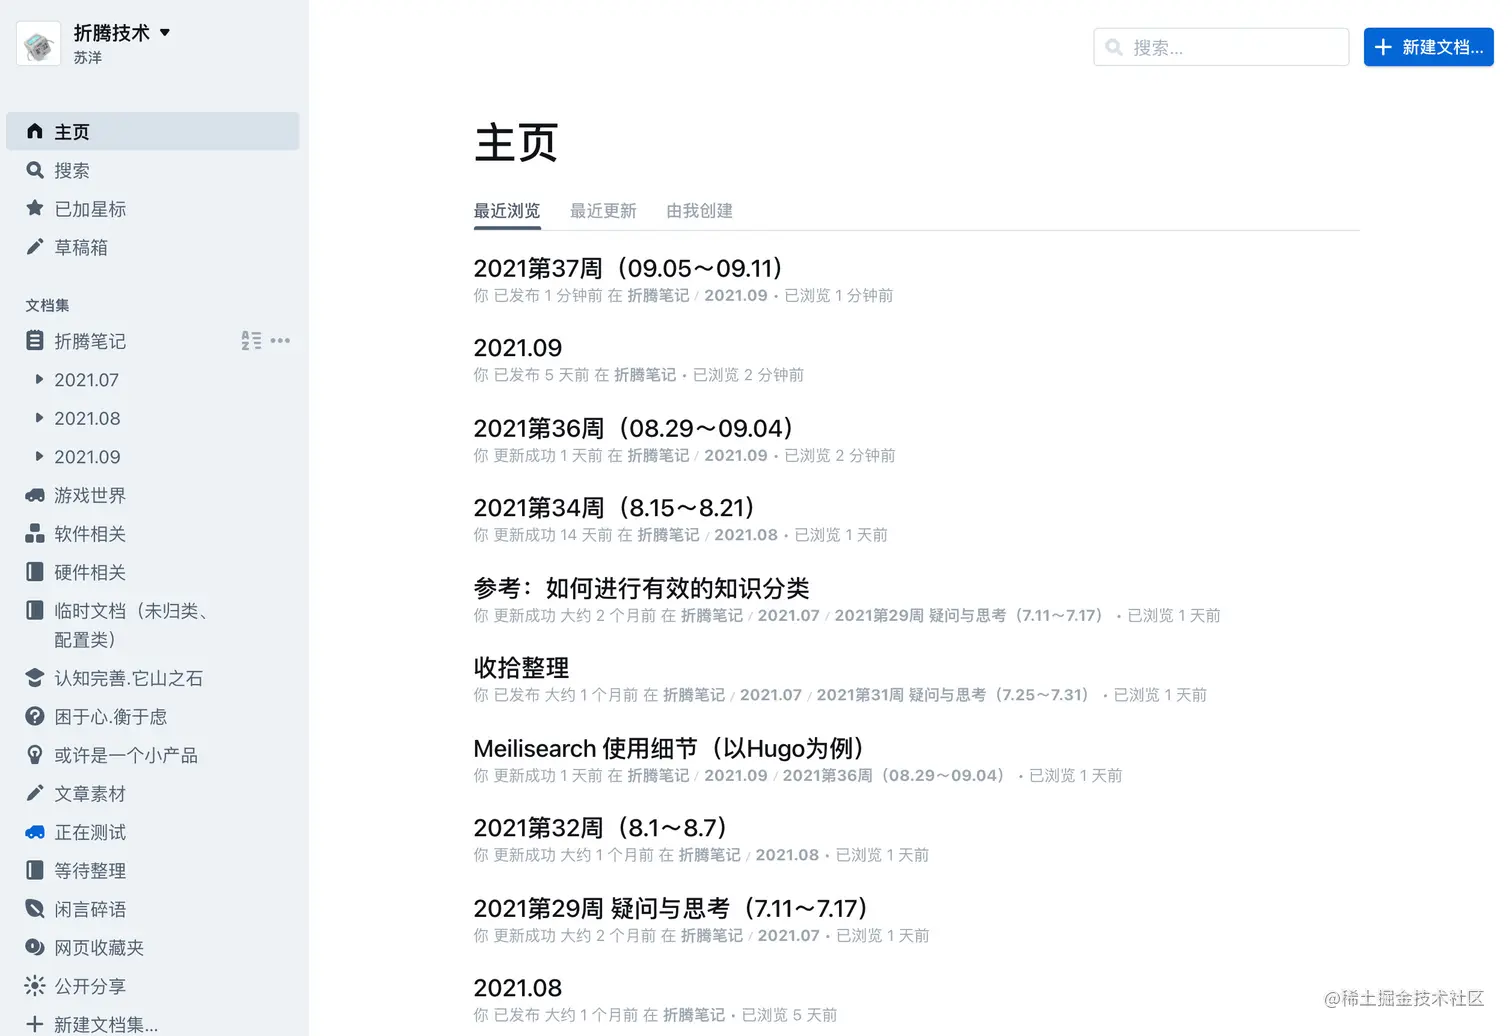
Task: Expand the 2021.07 folder
Action: point(39,379)
